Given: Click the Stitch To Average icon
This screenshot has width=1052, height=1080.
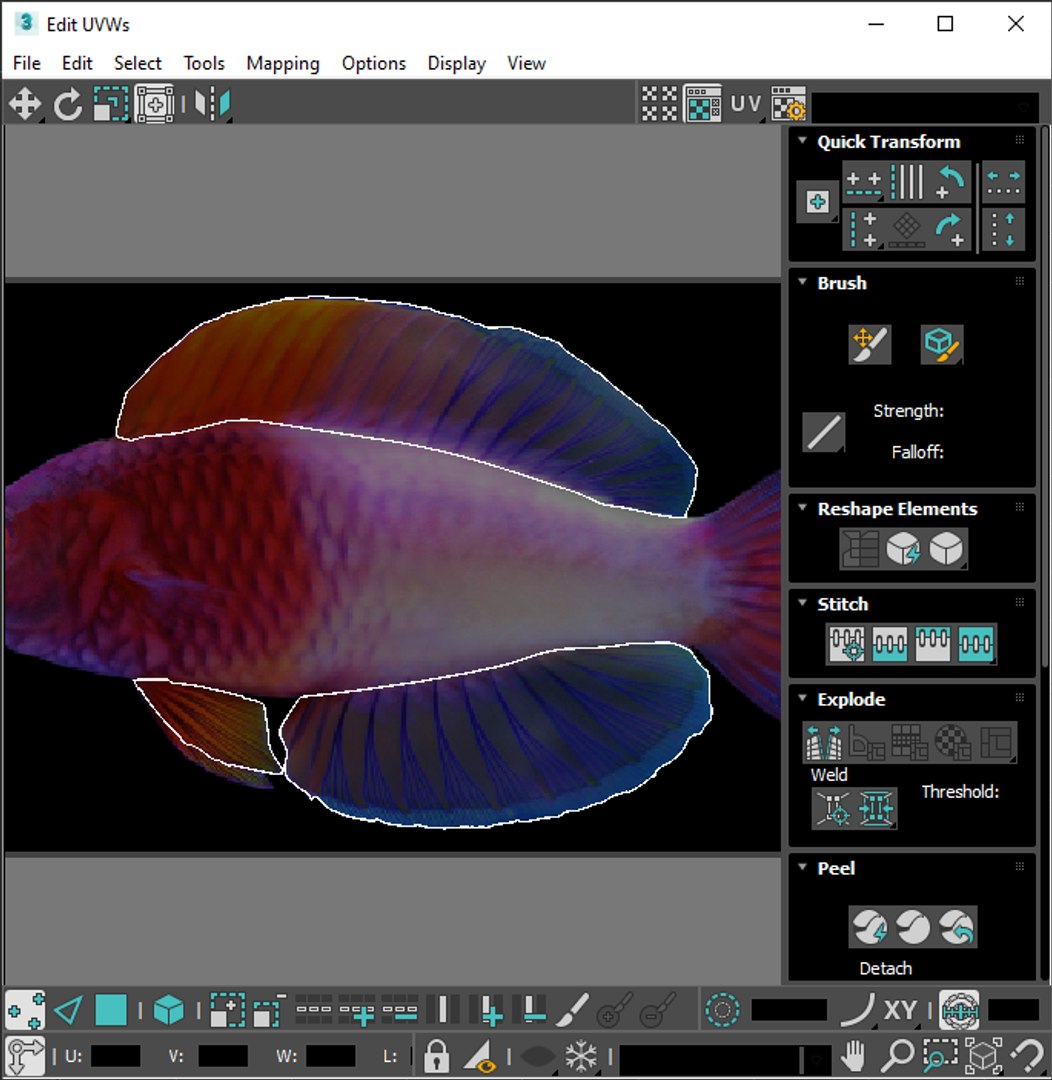Looking at the screenshot, I should (x=889, y=644).
